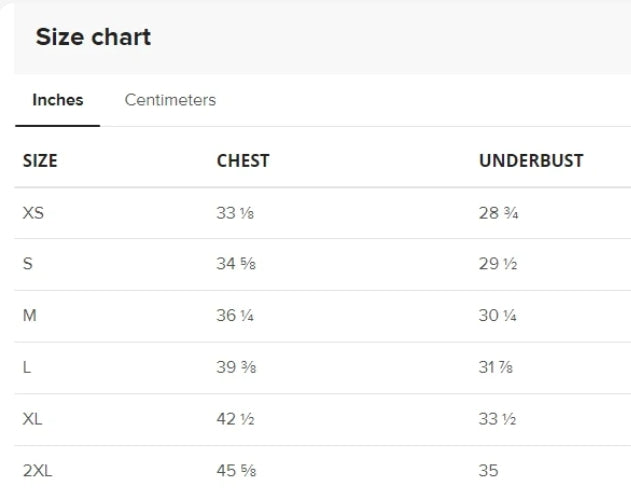Click M chest value 36 ¼

(235, 315)
